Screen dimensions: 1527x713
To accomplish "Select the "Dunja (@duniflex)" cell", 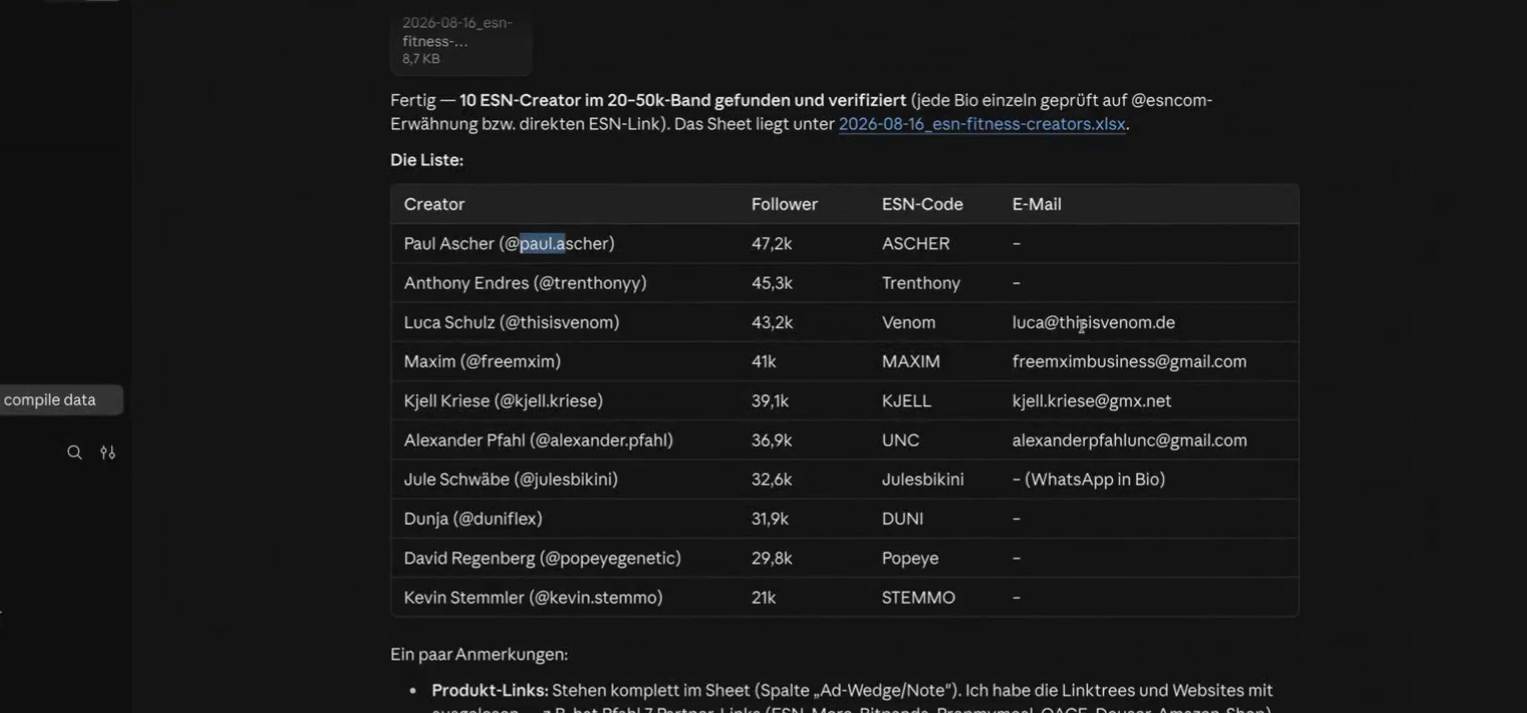I will 473,519.
